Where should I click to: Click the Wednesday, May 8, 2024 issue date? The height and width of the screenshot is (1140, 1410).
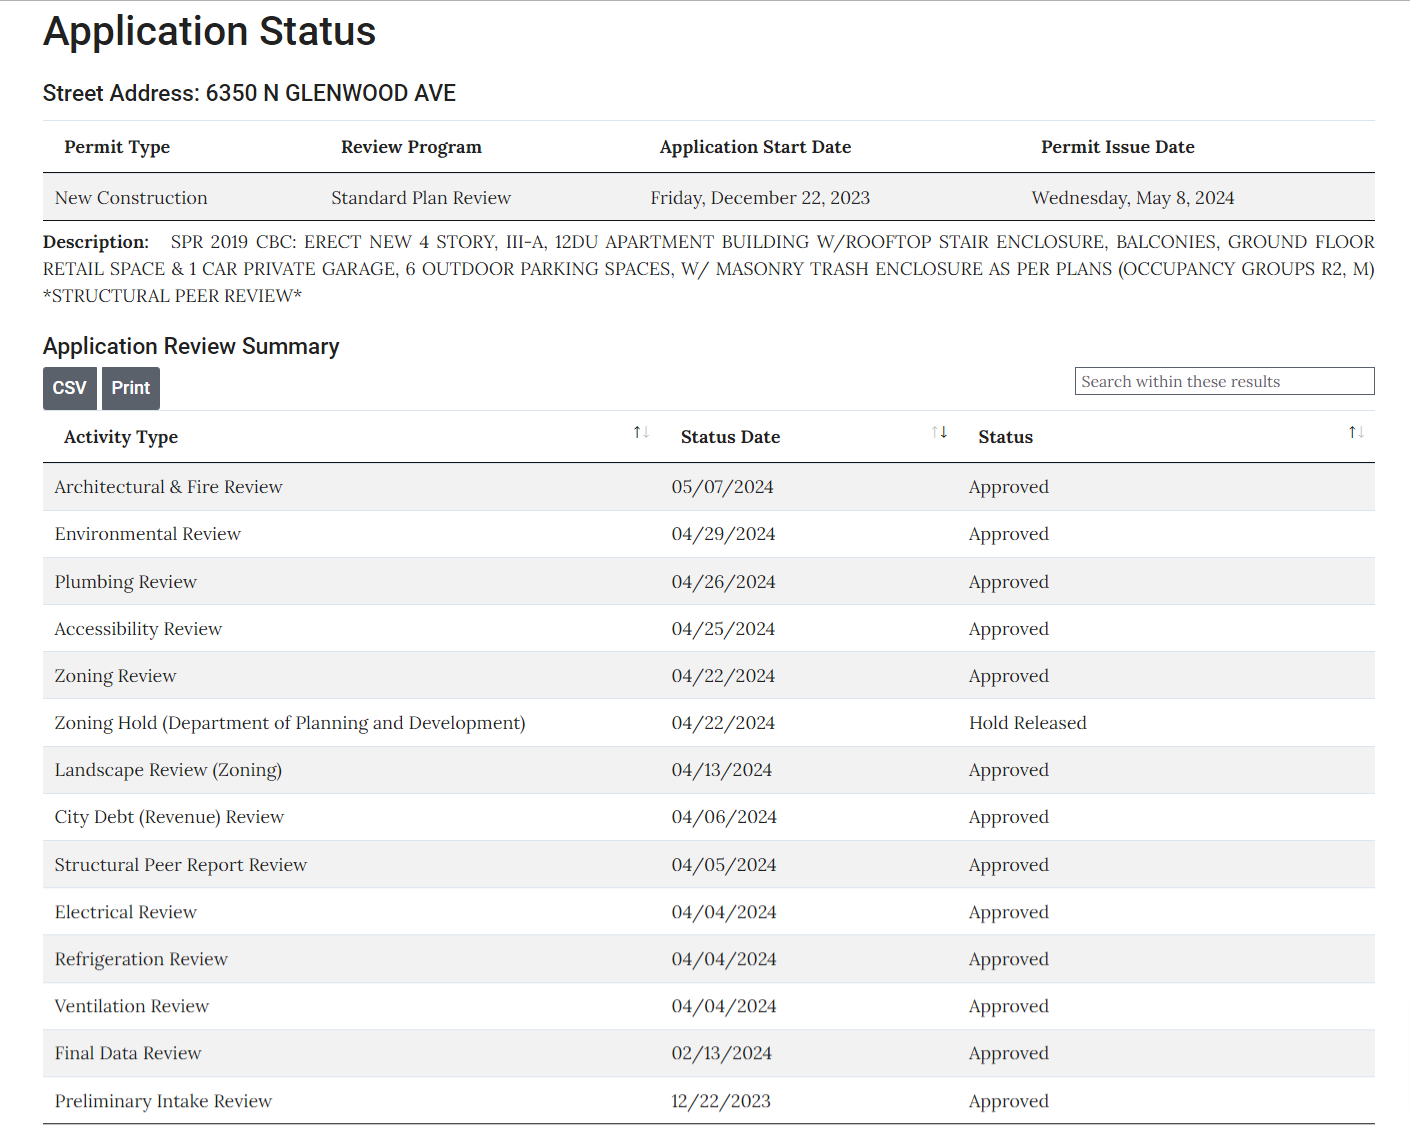click(x=1133, y=198)
